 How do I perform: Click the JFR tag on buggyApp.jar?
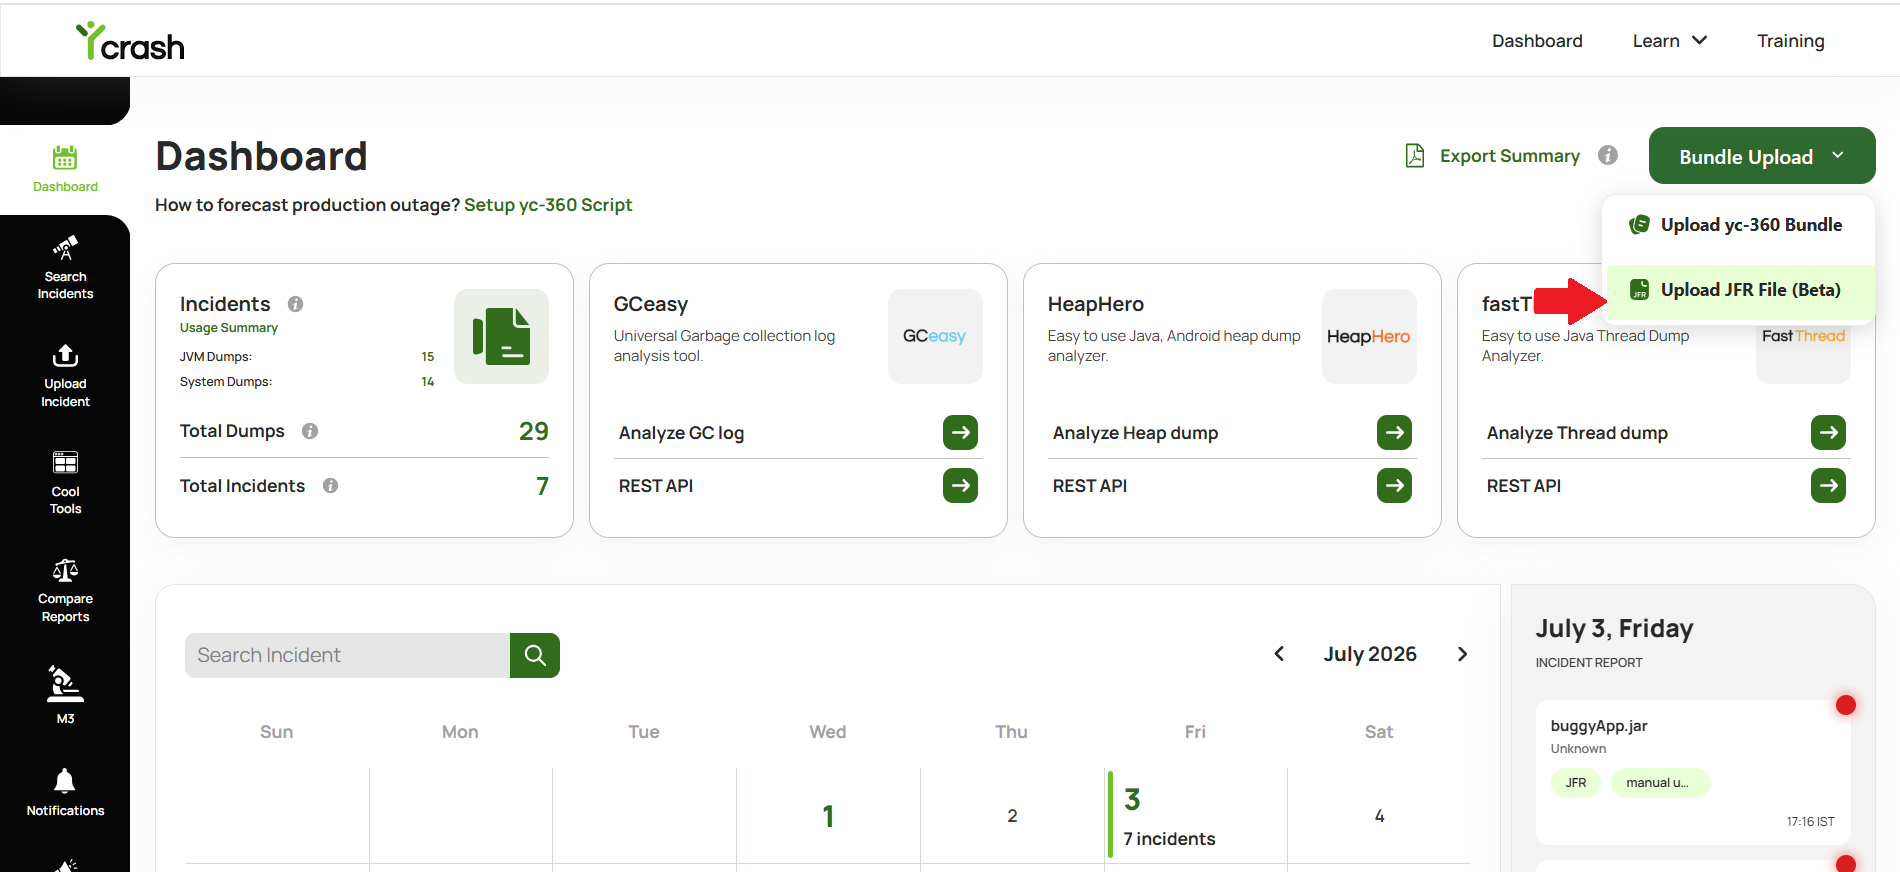[x=1576, y=783]
